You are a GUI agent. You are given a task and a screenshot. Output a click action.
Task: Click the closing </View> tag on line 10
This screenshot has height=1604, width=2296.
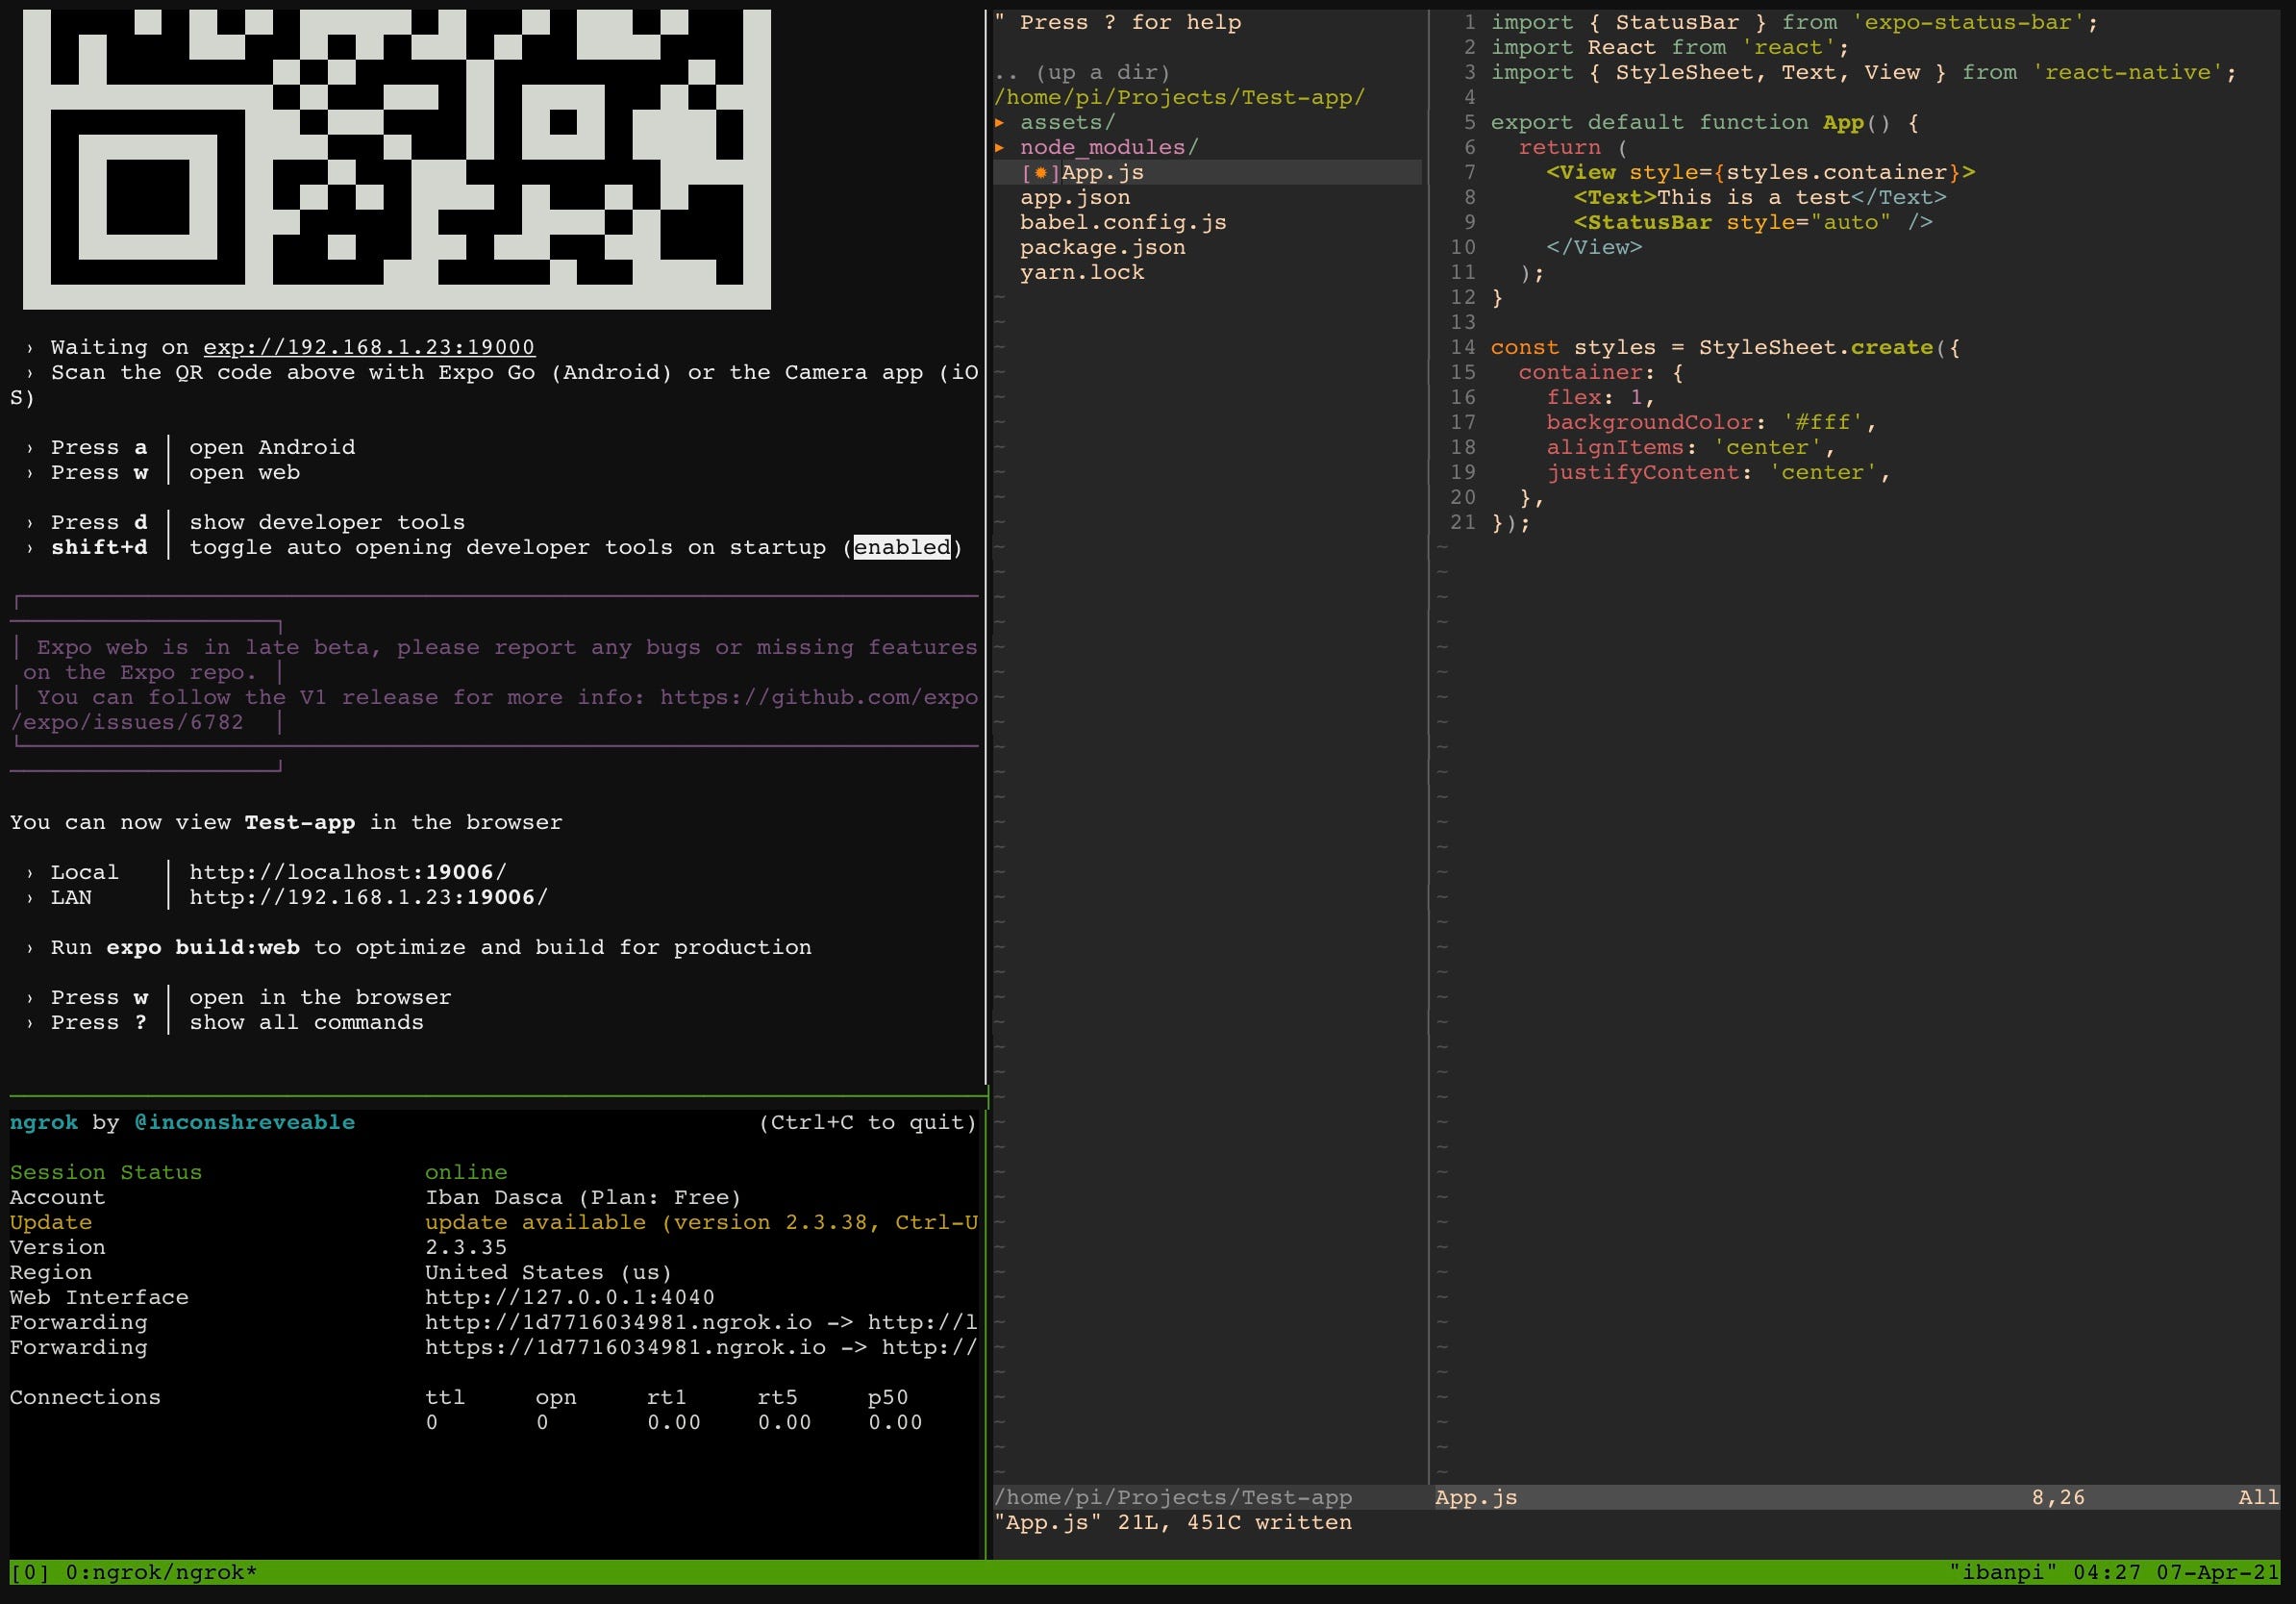[x=1594, y=247]
